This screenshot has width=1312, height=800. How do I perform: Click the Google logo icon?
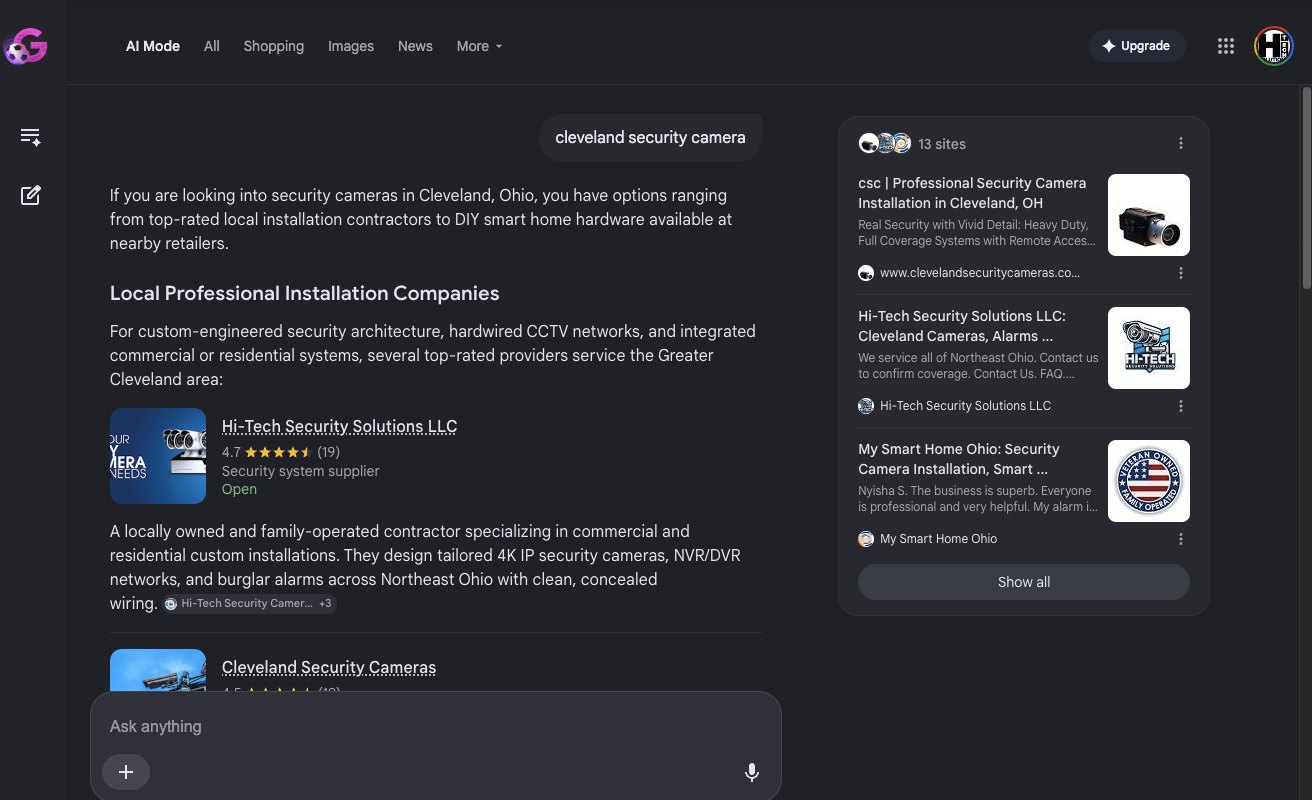(x=25, y=46)
